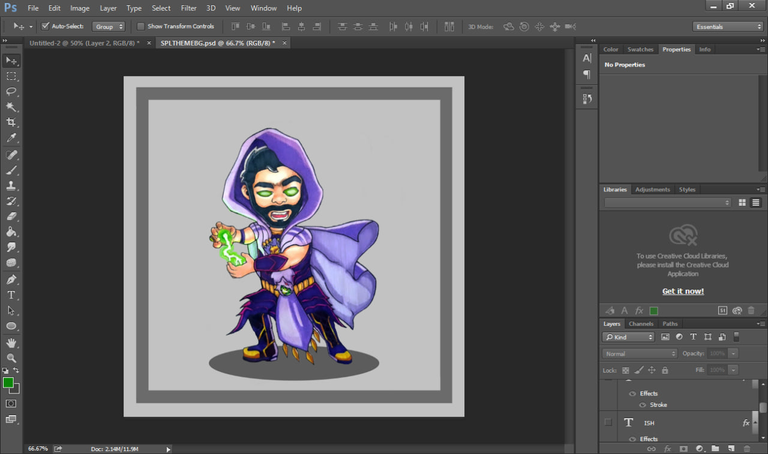Open the Filter menu
The height and width of the screenshot is (454, 768).
189,8
